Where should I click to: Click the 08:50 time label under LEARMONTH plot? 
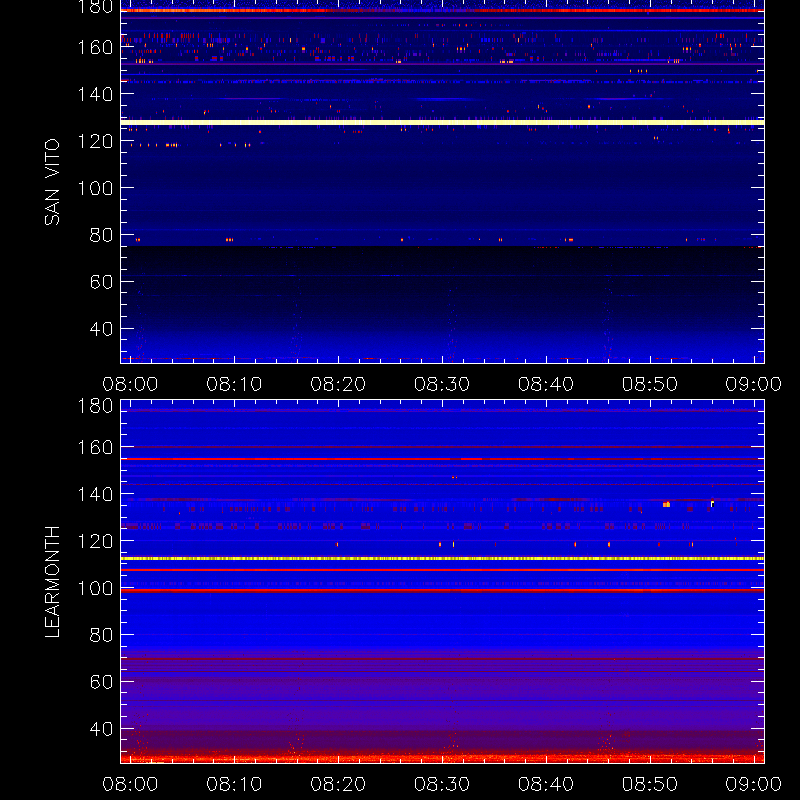[x=649, y=784]
